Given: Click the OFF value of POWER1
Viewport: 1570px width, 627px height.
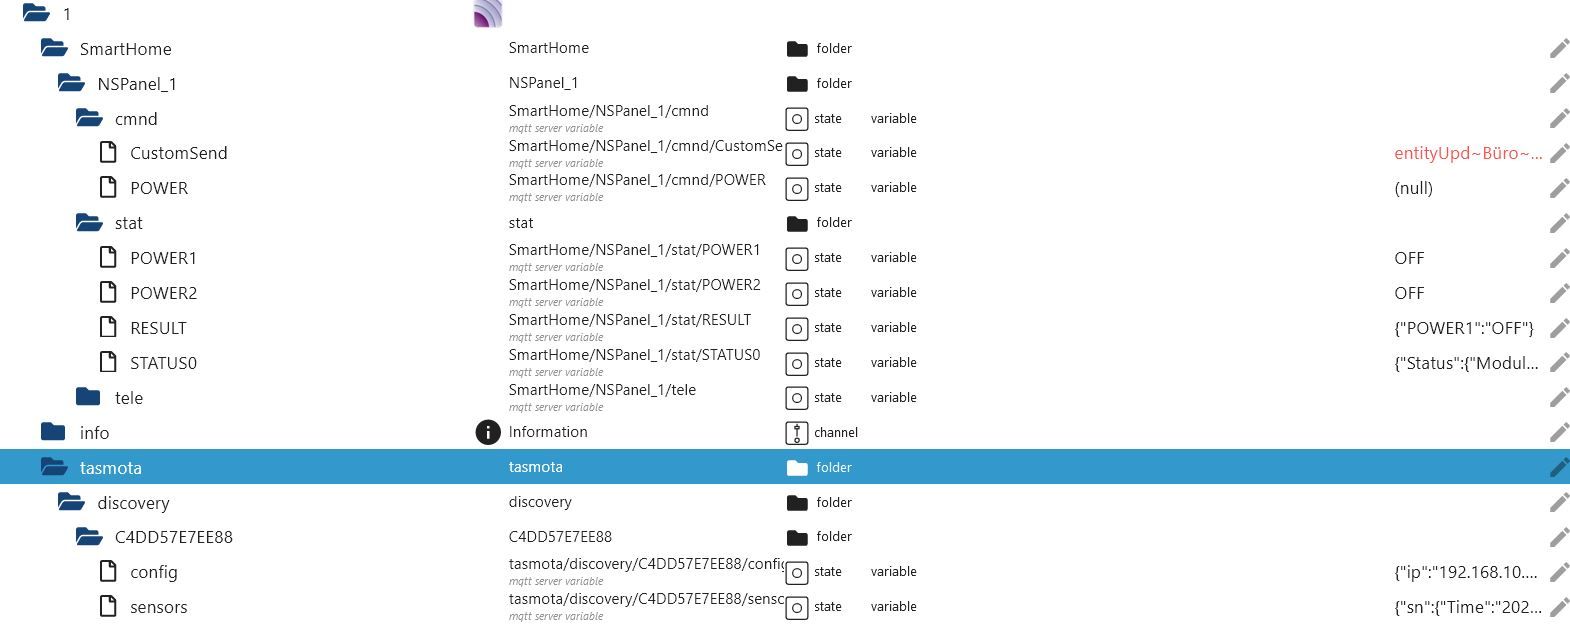Looking at the screenshot, I should tap(1408, 258).
